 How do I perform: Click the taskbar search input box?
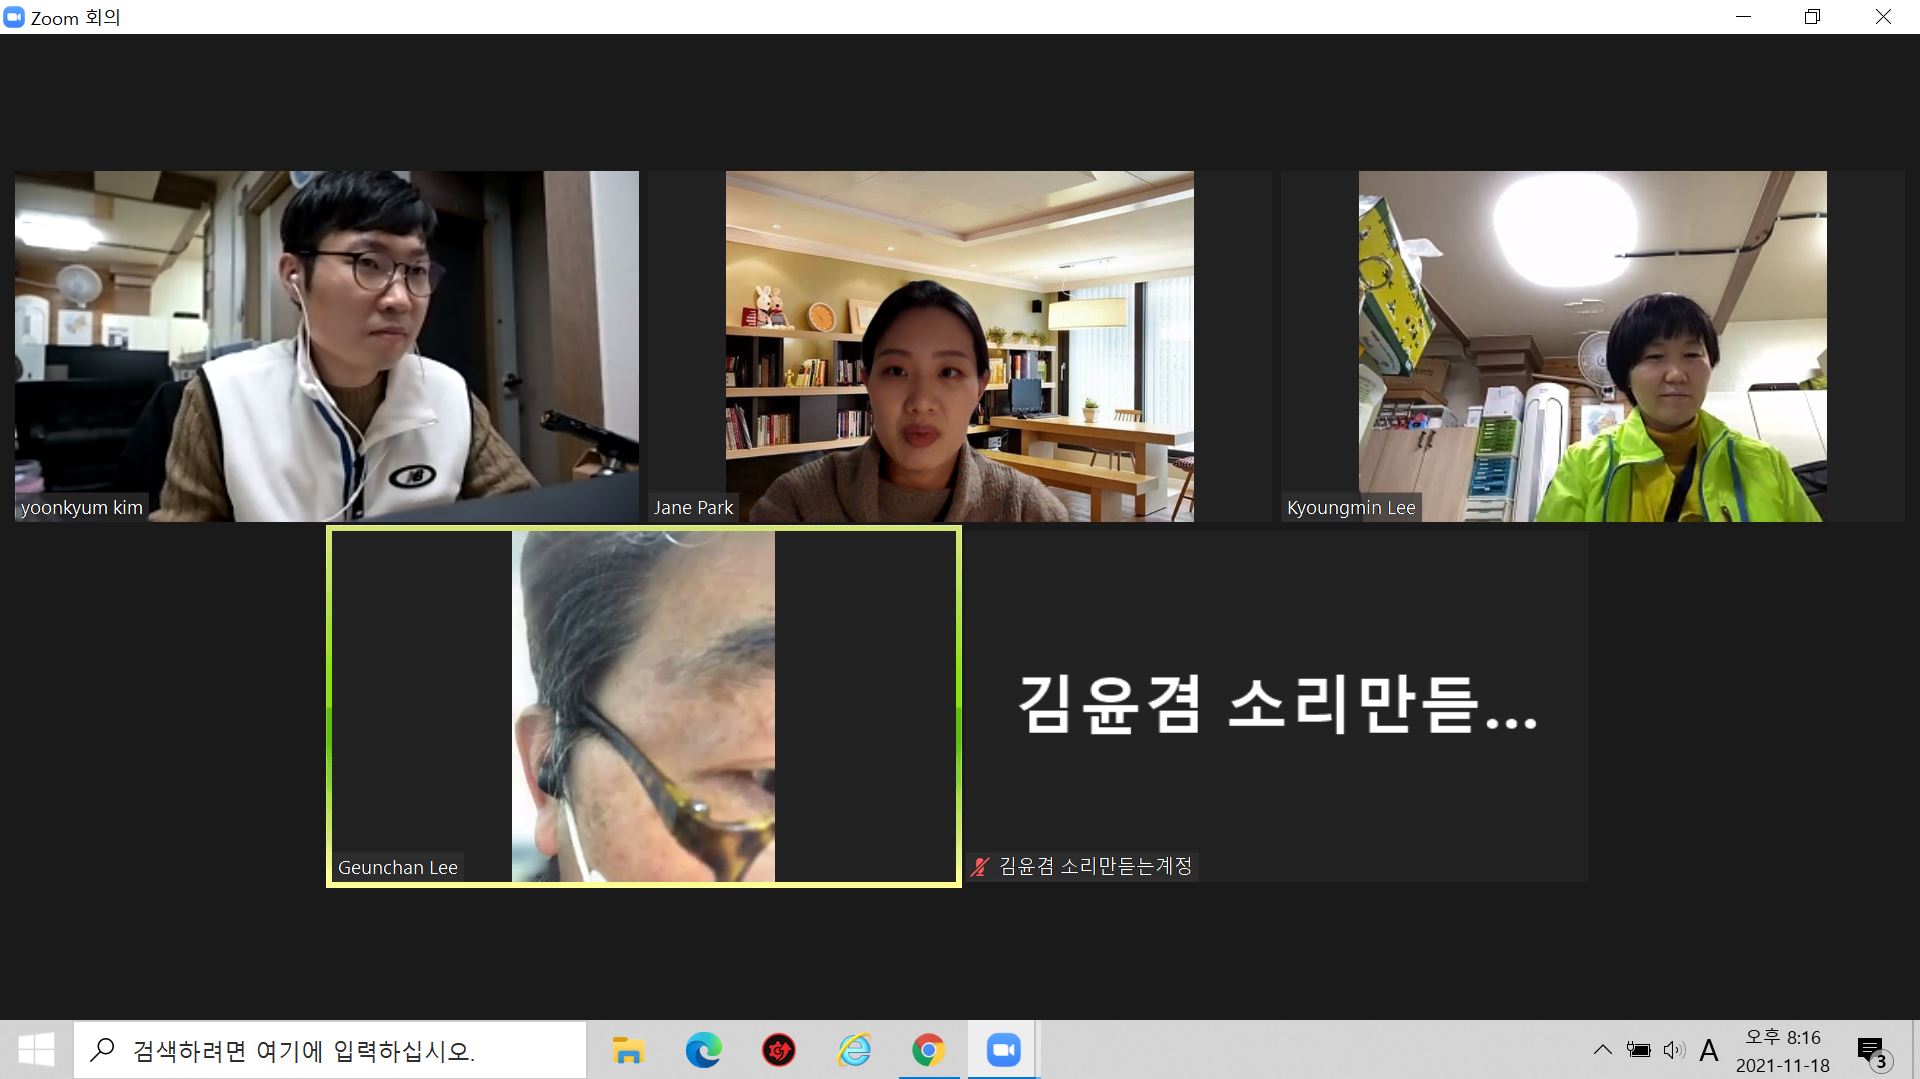330,1051
